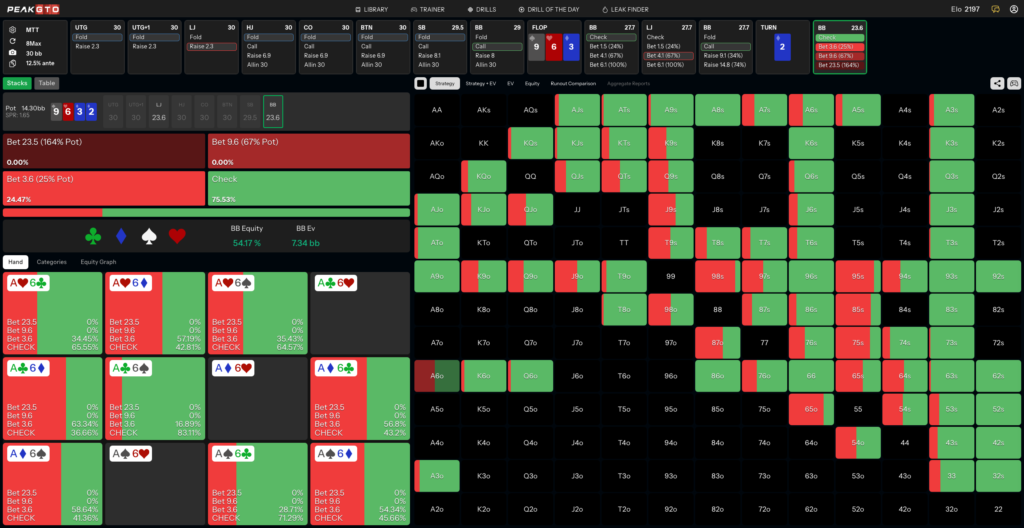Select Bet 3.6 (25%) in the active BB panel

point(840,47)
